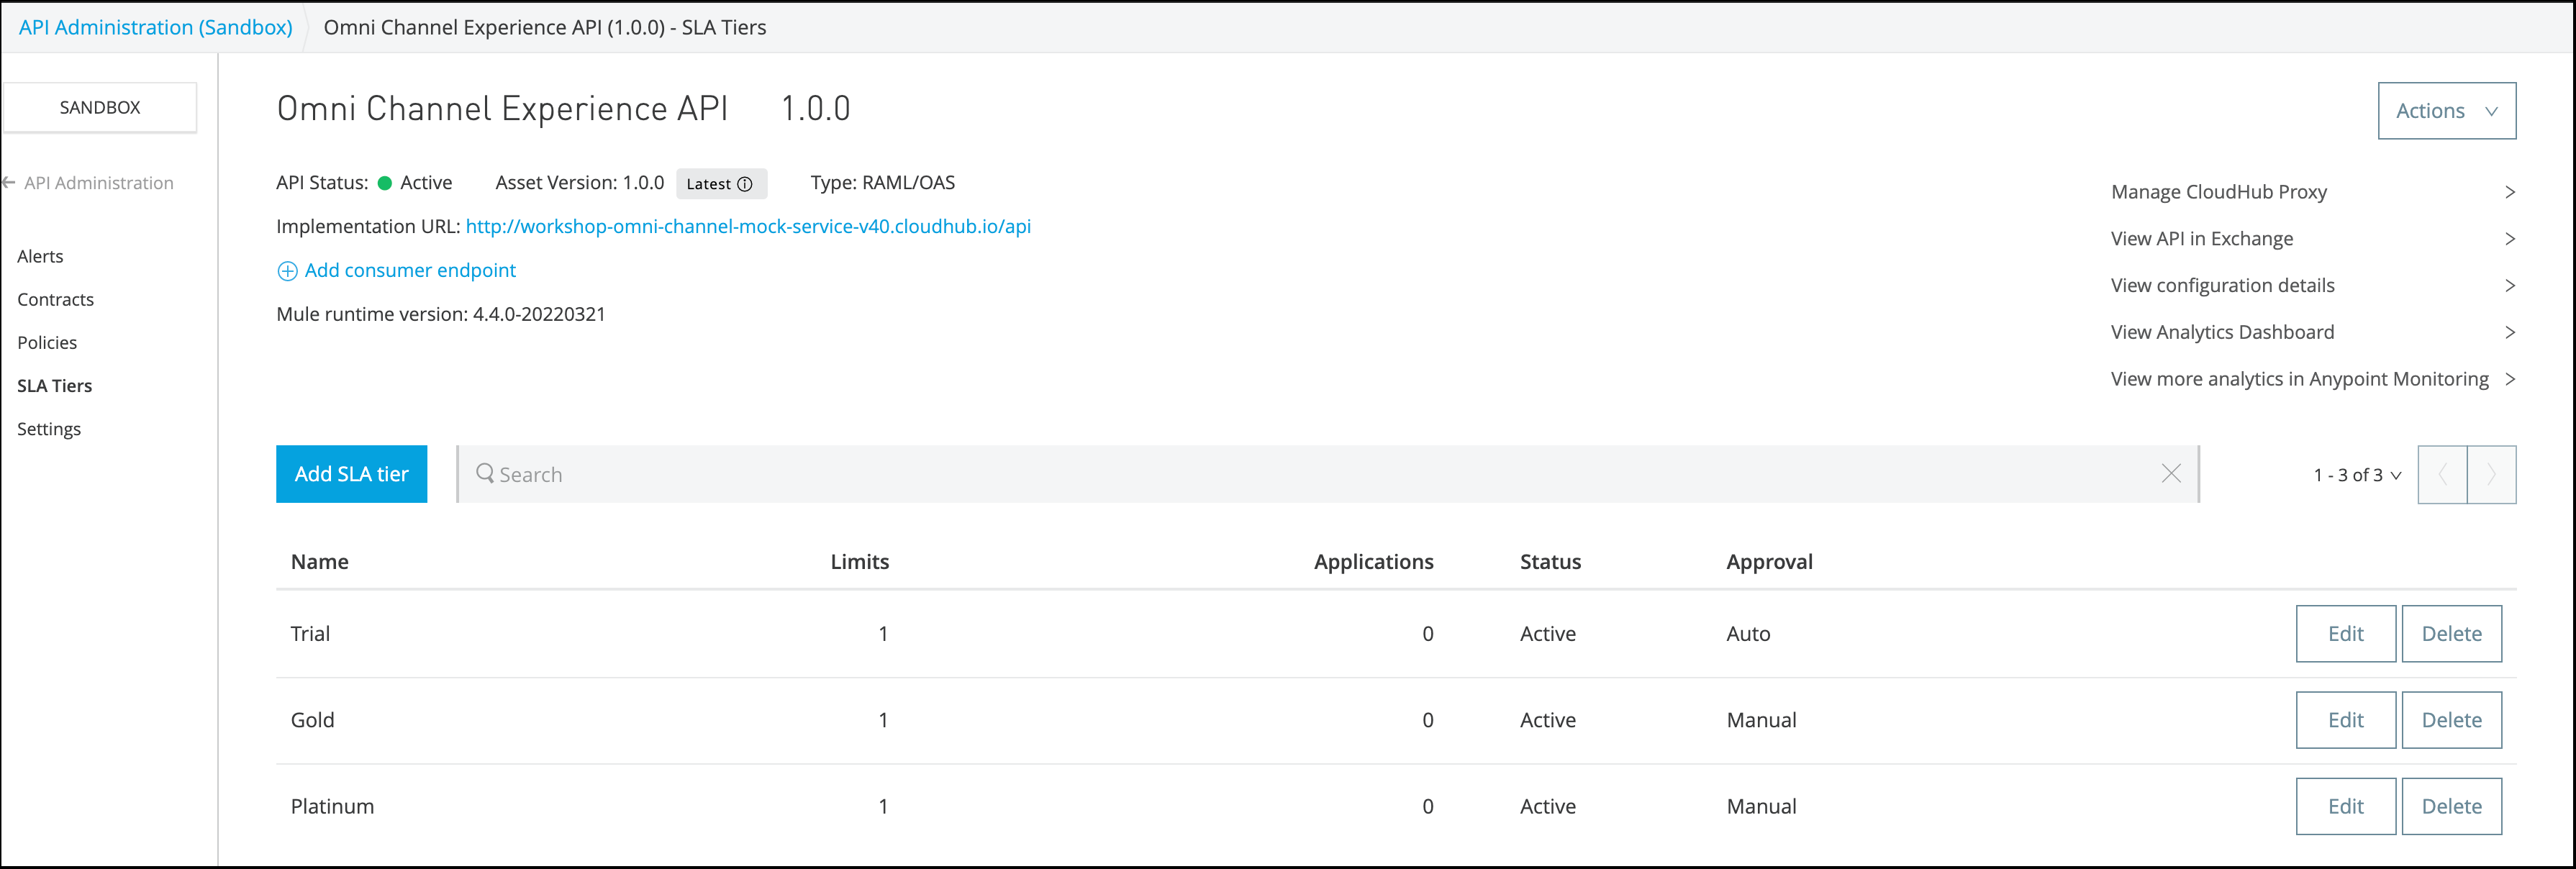The image size is (2576, 869).
Task: Click the API Administration back link in sidebar
Action: 98,183
